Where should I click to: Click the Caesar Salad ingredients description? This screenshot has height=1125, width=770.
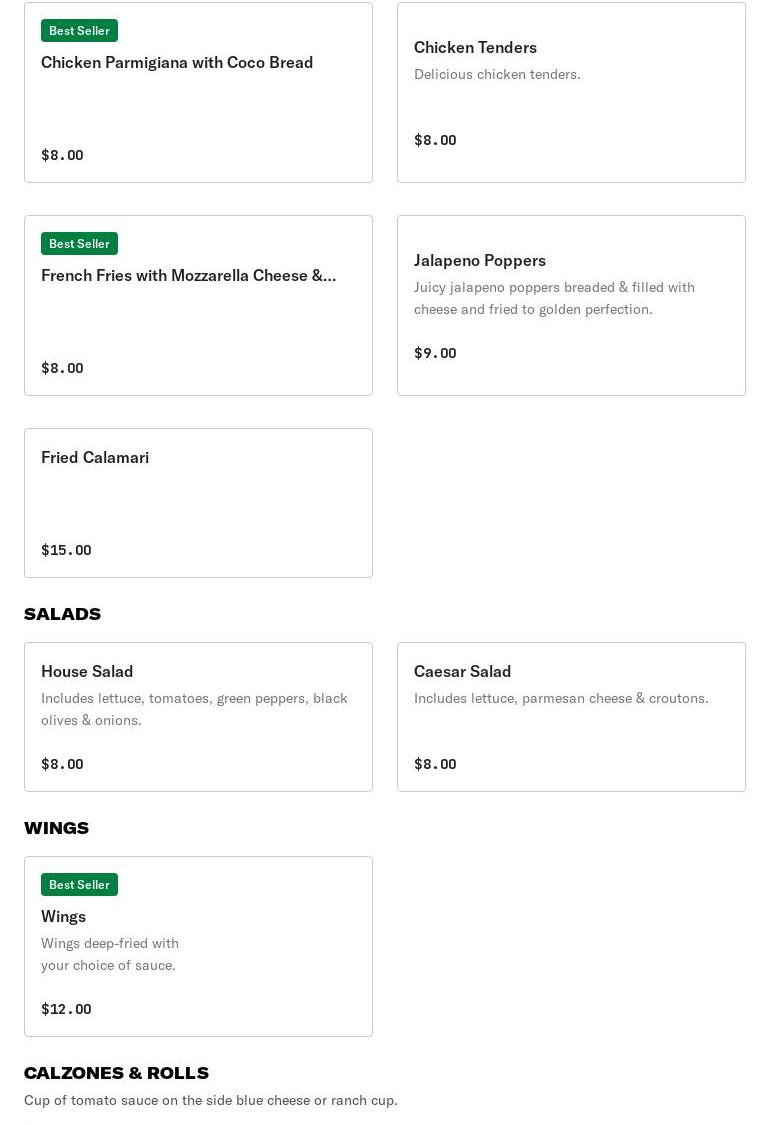tap(561, 698)
